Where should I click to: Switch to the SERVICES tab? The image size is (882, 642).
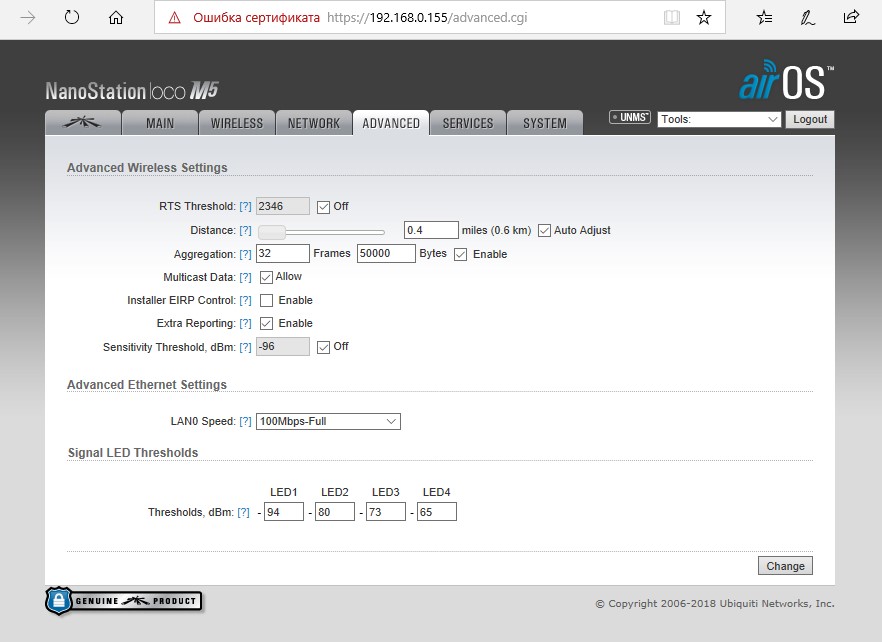tap(468, 123)
